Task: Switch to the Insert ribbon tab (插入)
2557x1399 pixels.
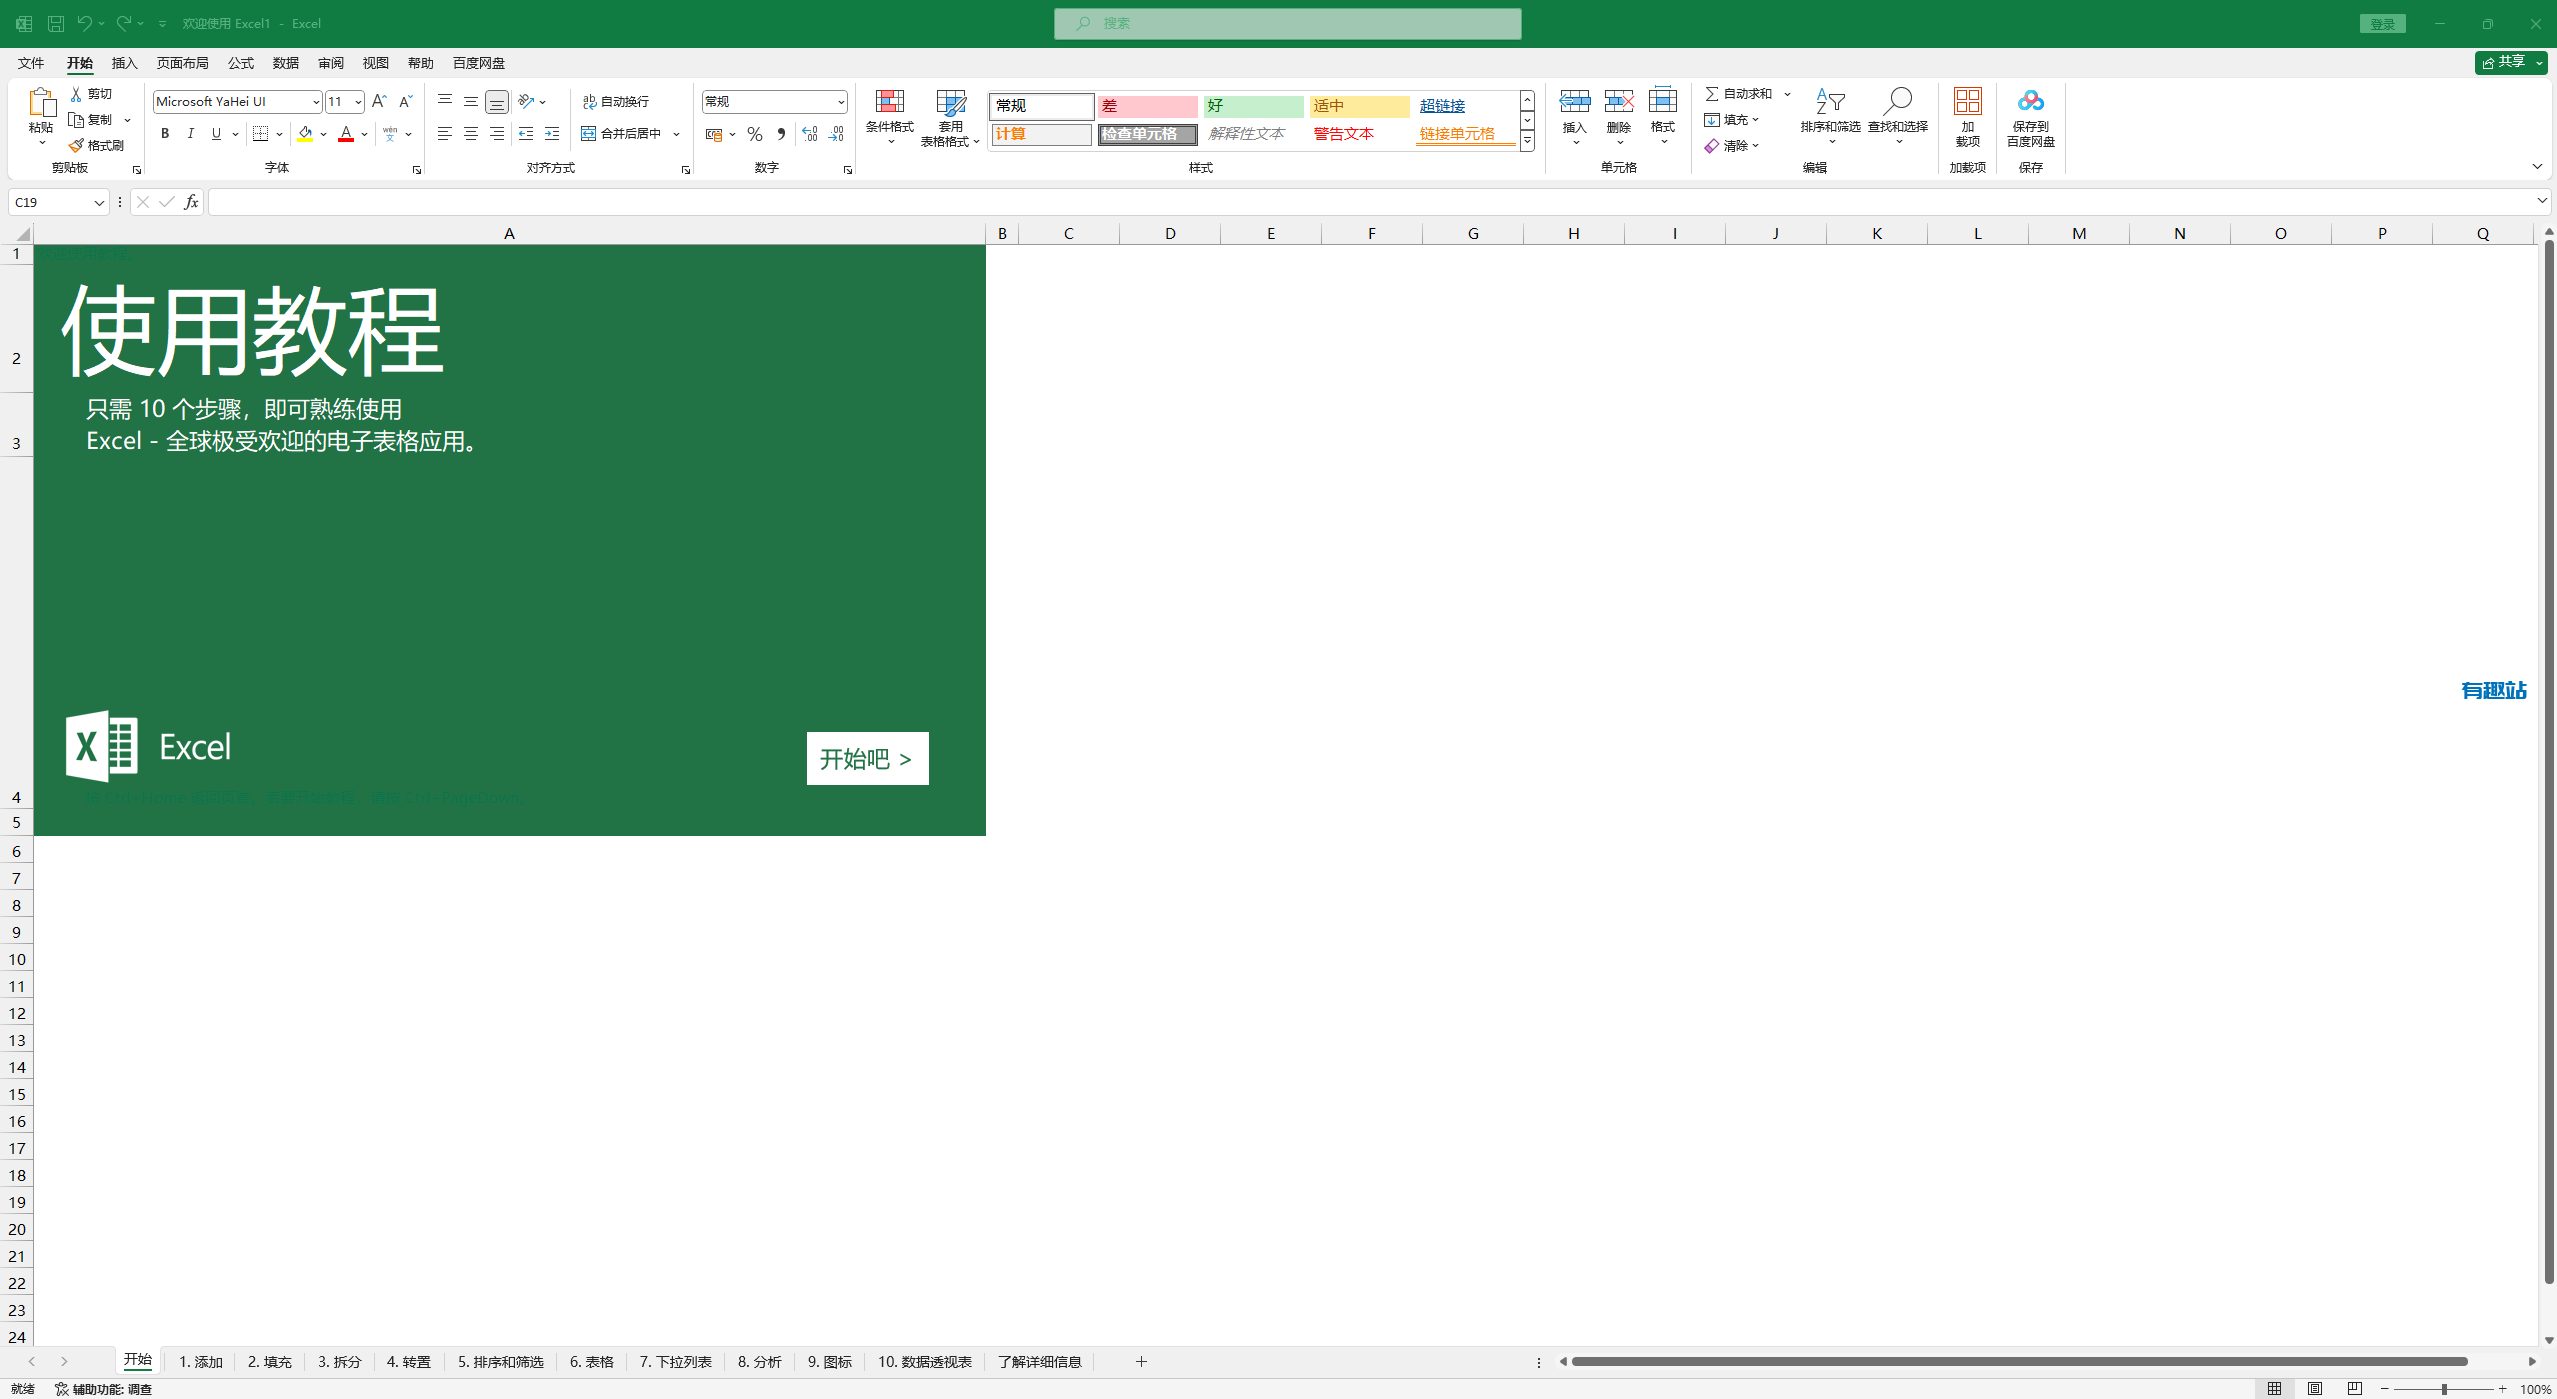Action: [x=124, y=63]
